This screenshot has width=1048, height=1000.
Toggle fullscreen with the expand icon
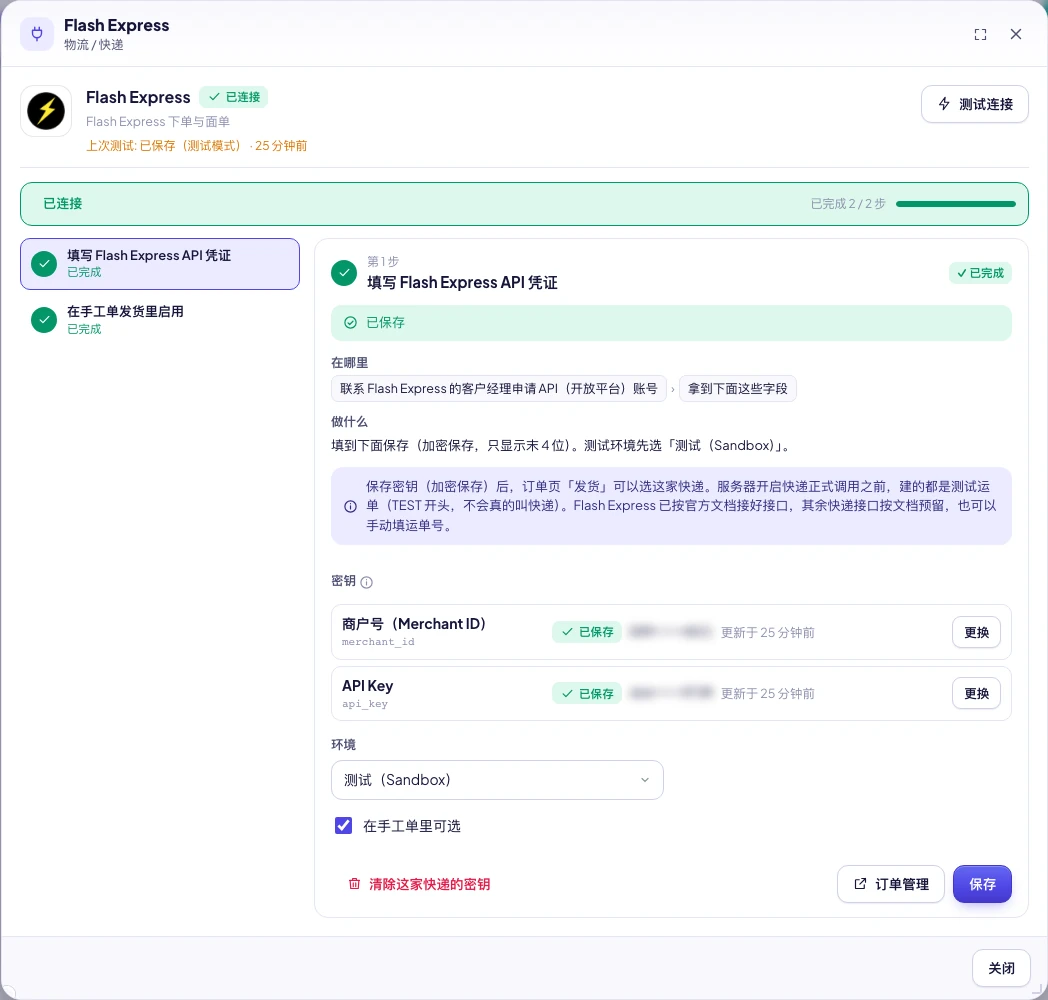[980, 35]
